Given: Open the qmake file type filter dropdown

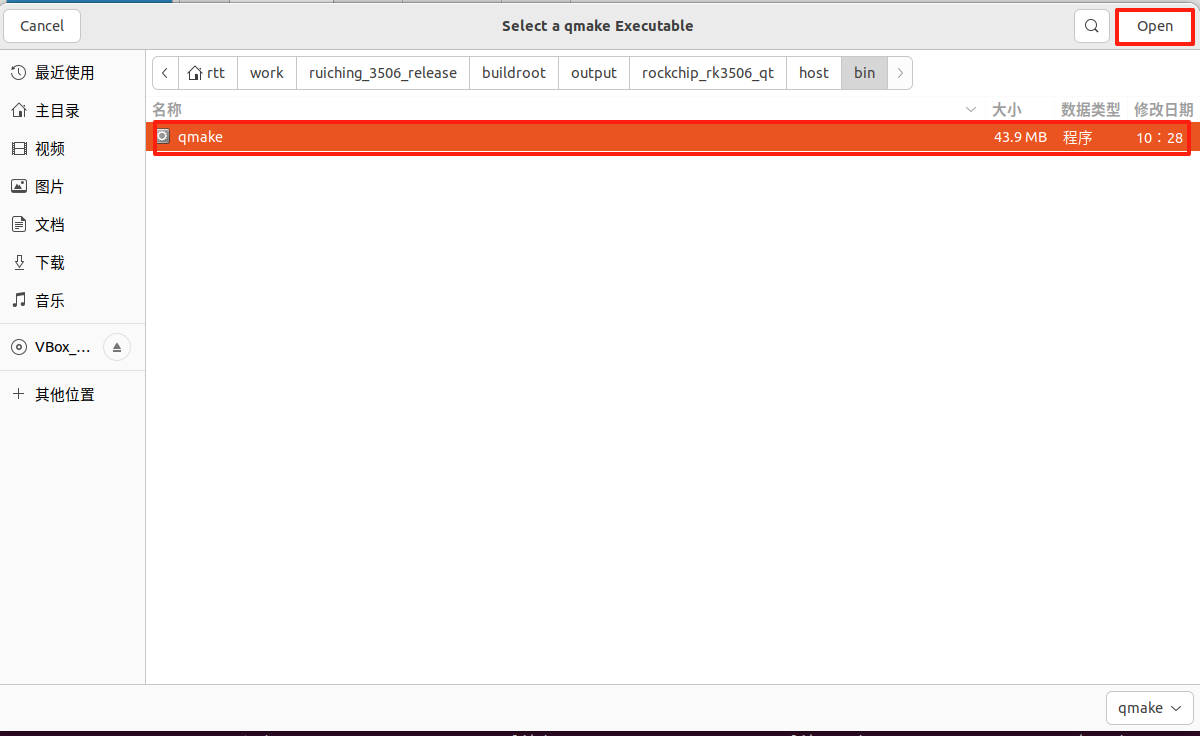Looking at the screenshot, I should (x=1149, y=708).
